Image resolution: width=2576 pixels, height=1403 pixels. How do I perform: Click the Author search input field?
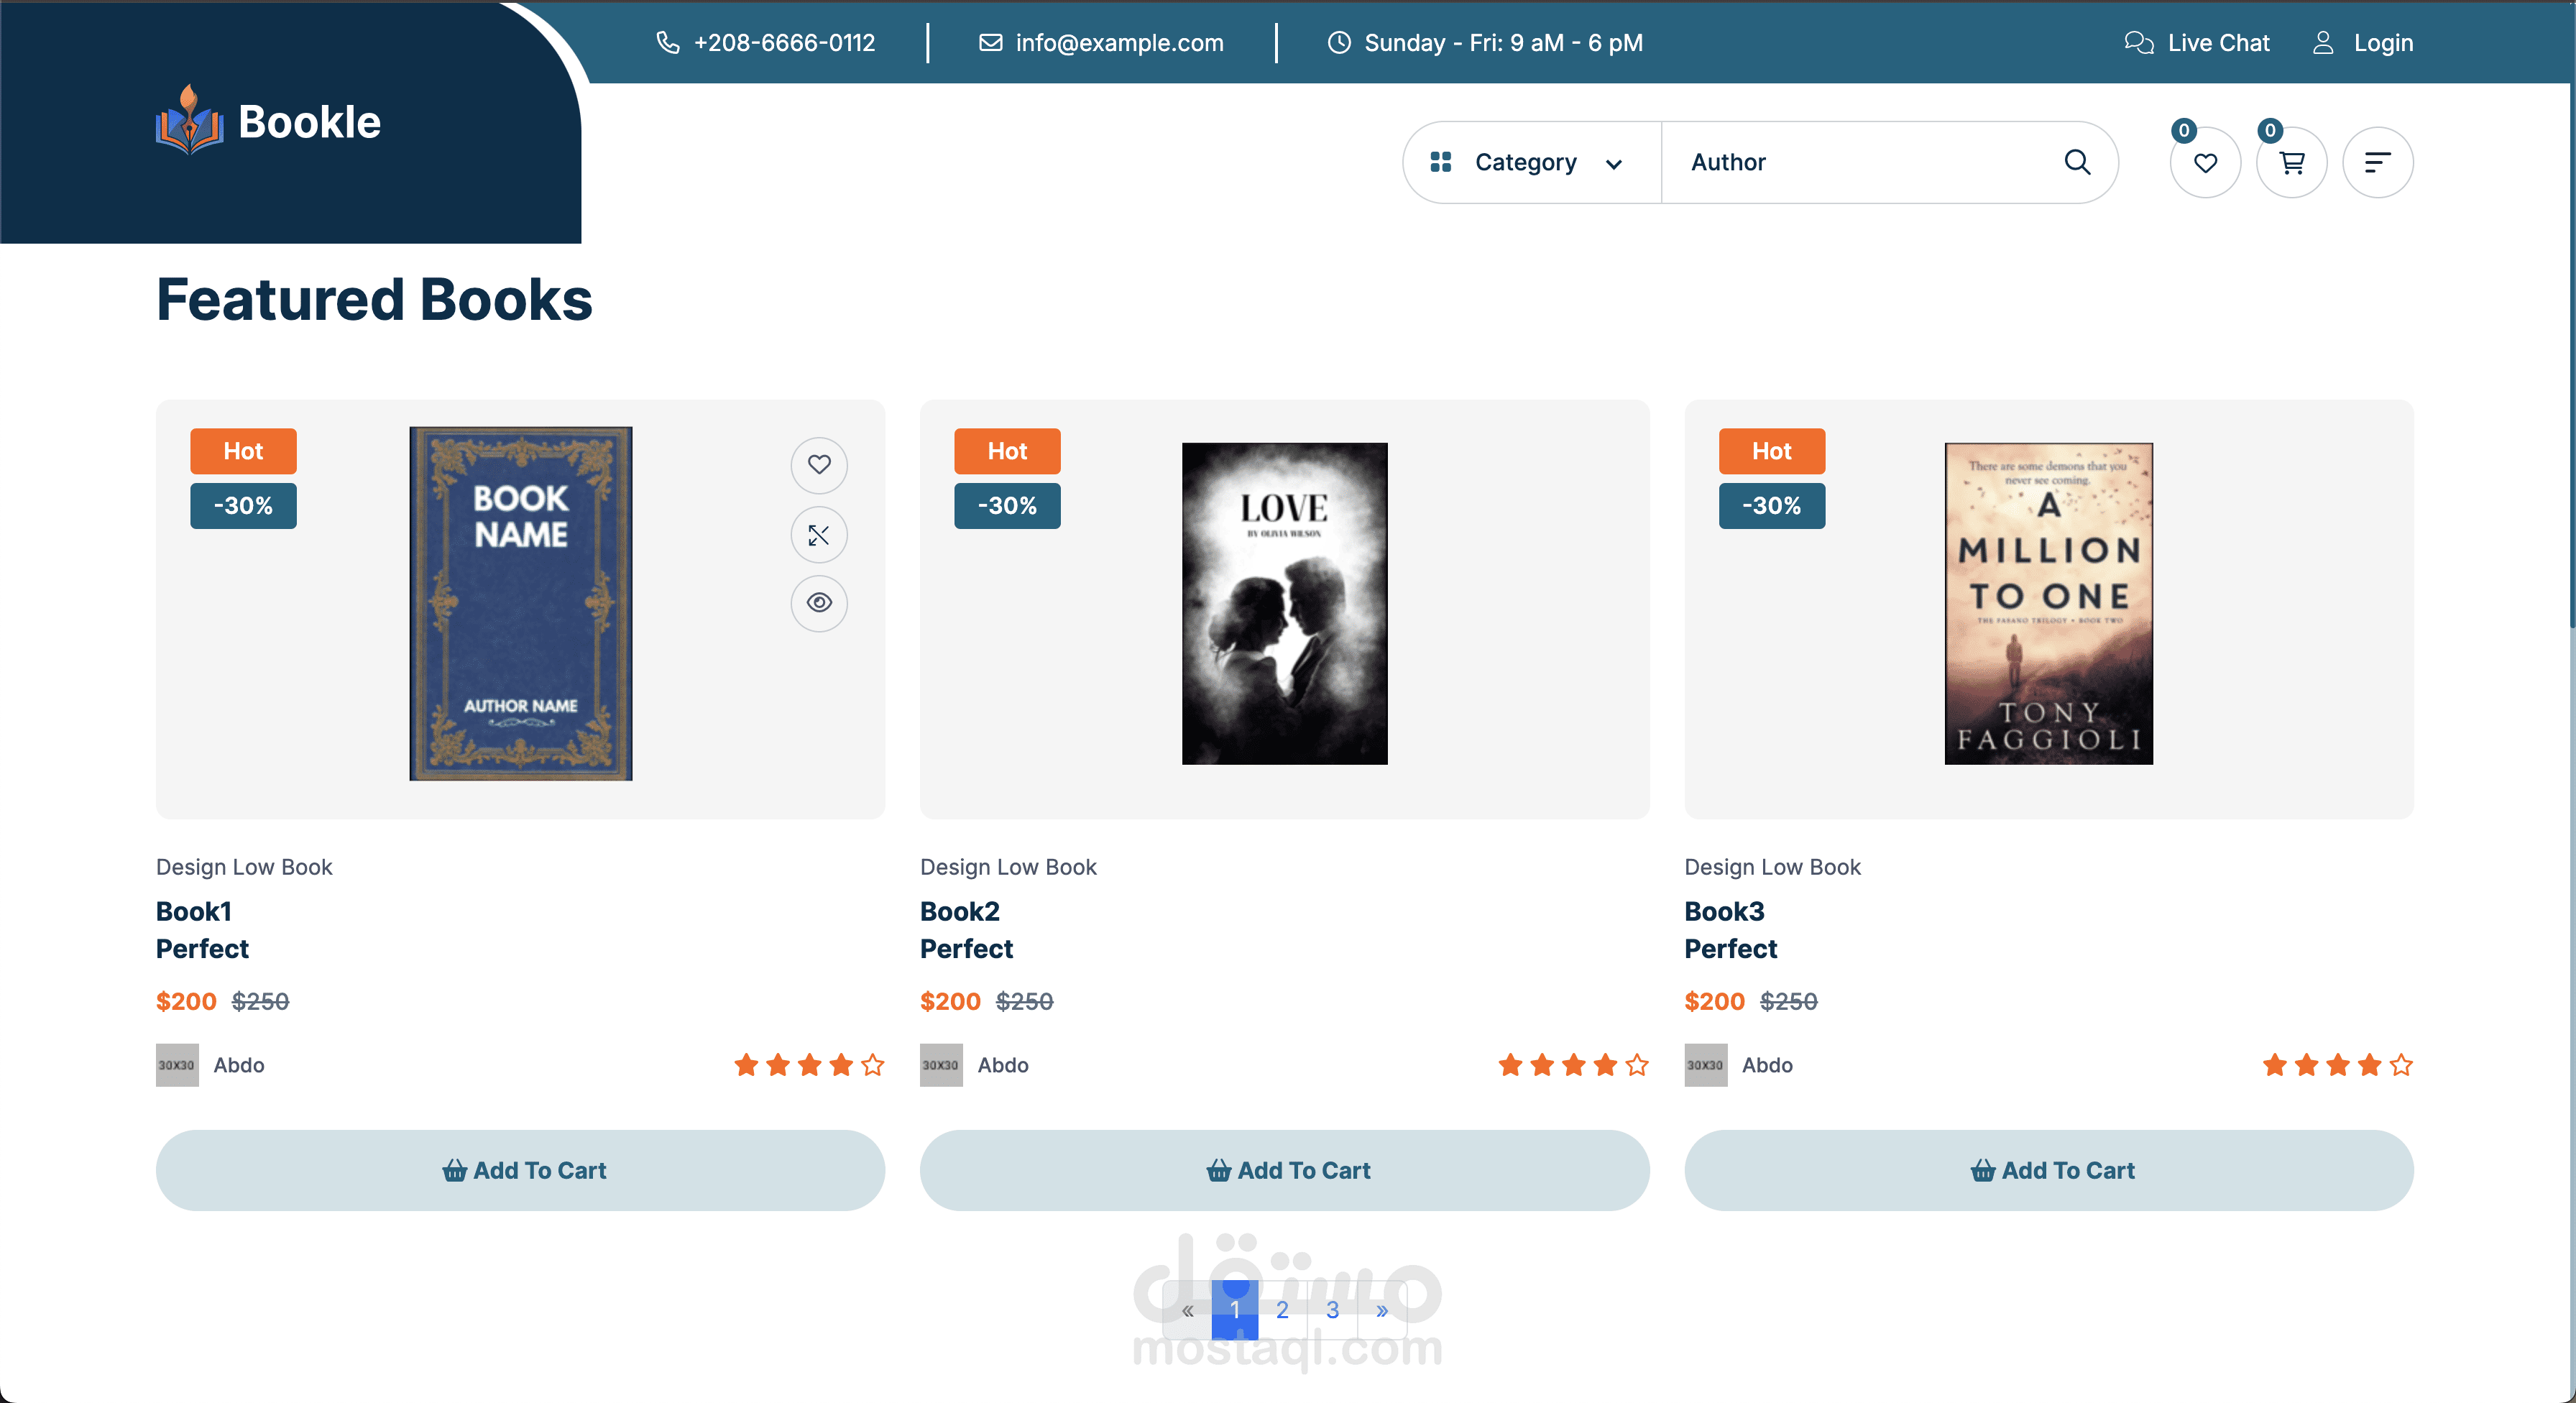1860,162
